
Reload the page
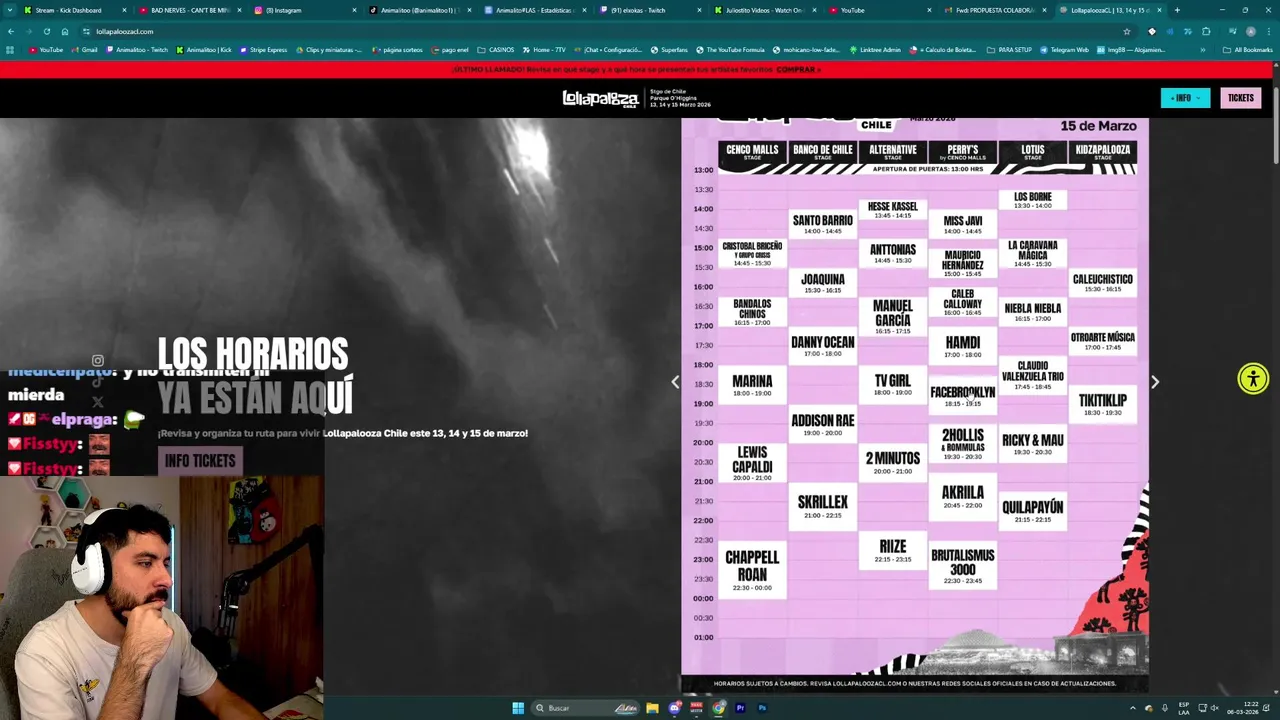47,31
